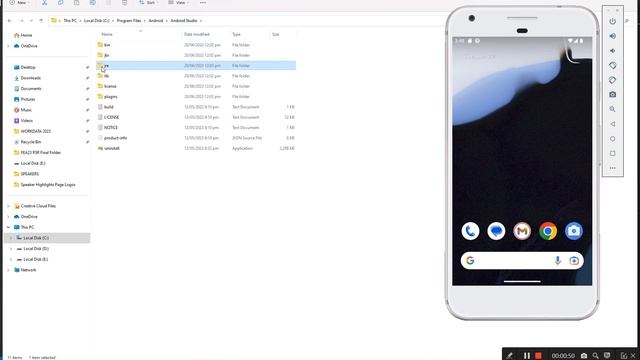Click This PC in the address breadcrumb
This screenshot has height=360, width=640.
pos(70,20)
